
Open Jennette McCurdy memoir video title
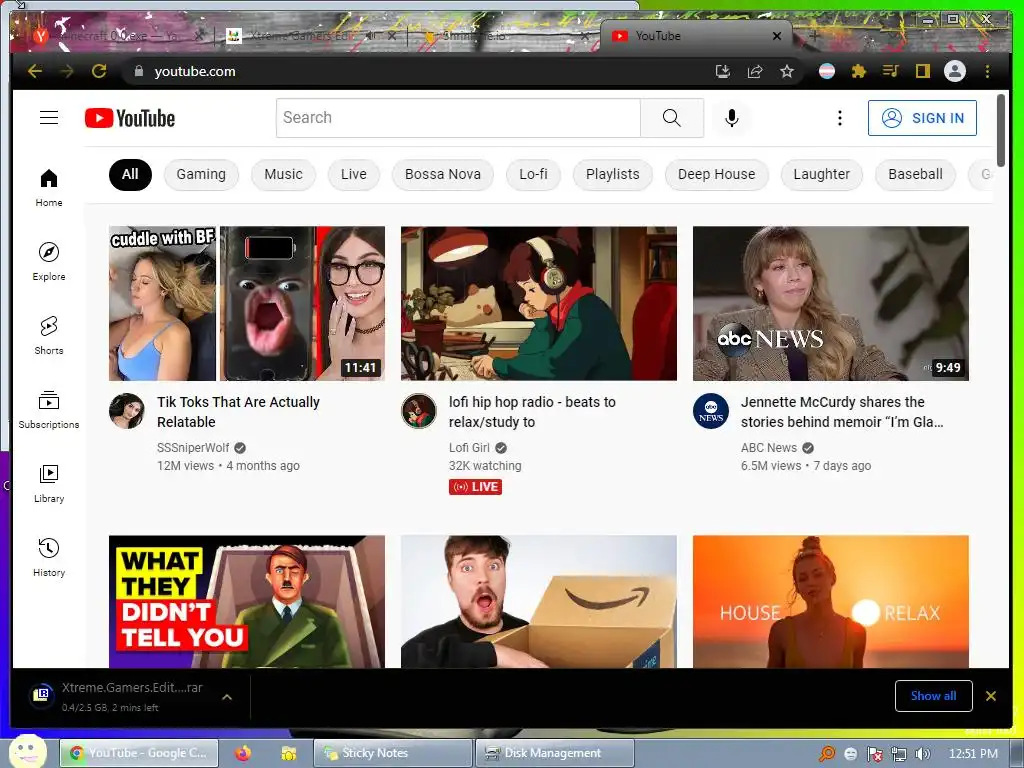pos(842,412)
